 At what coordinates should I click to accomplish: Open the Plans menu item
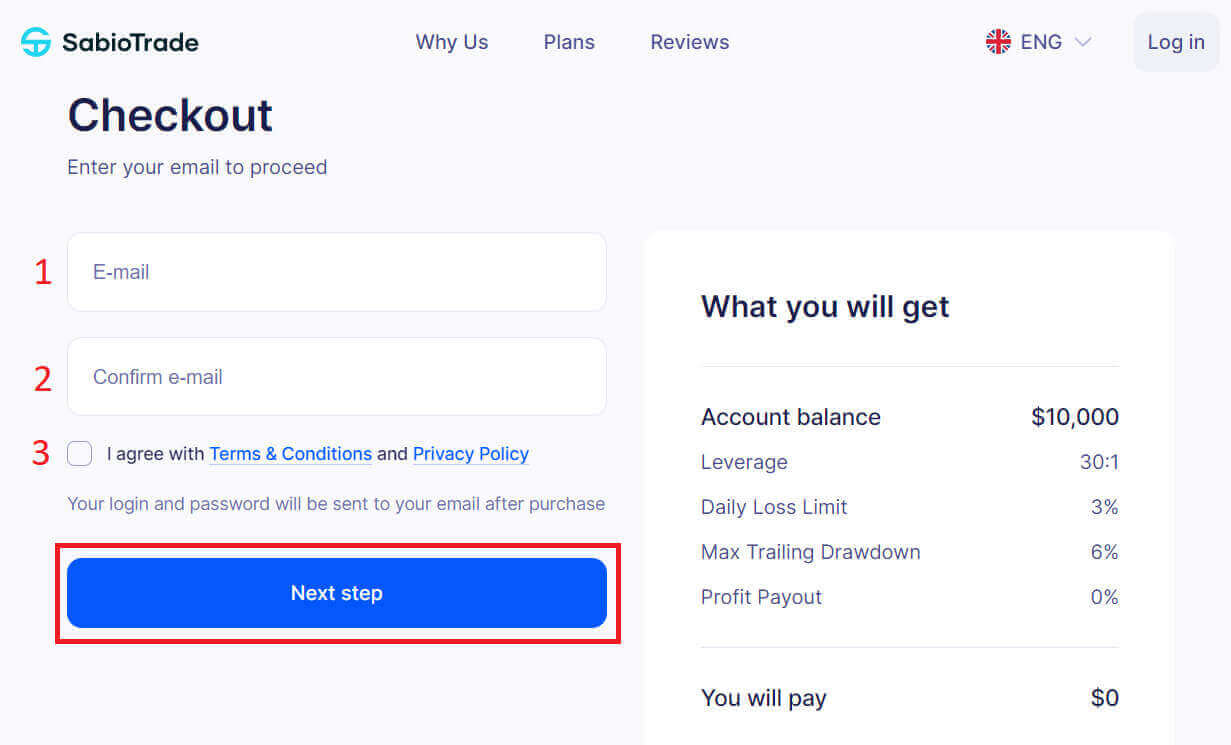click(568, 42)
